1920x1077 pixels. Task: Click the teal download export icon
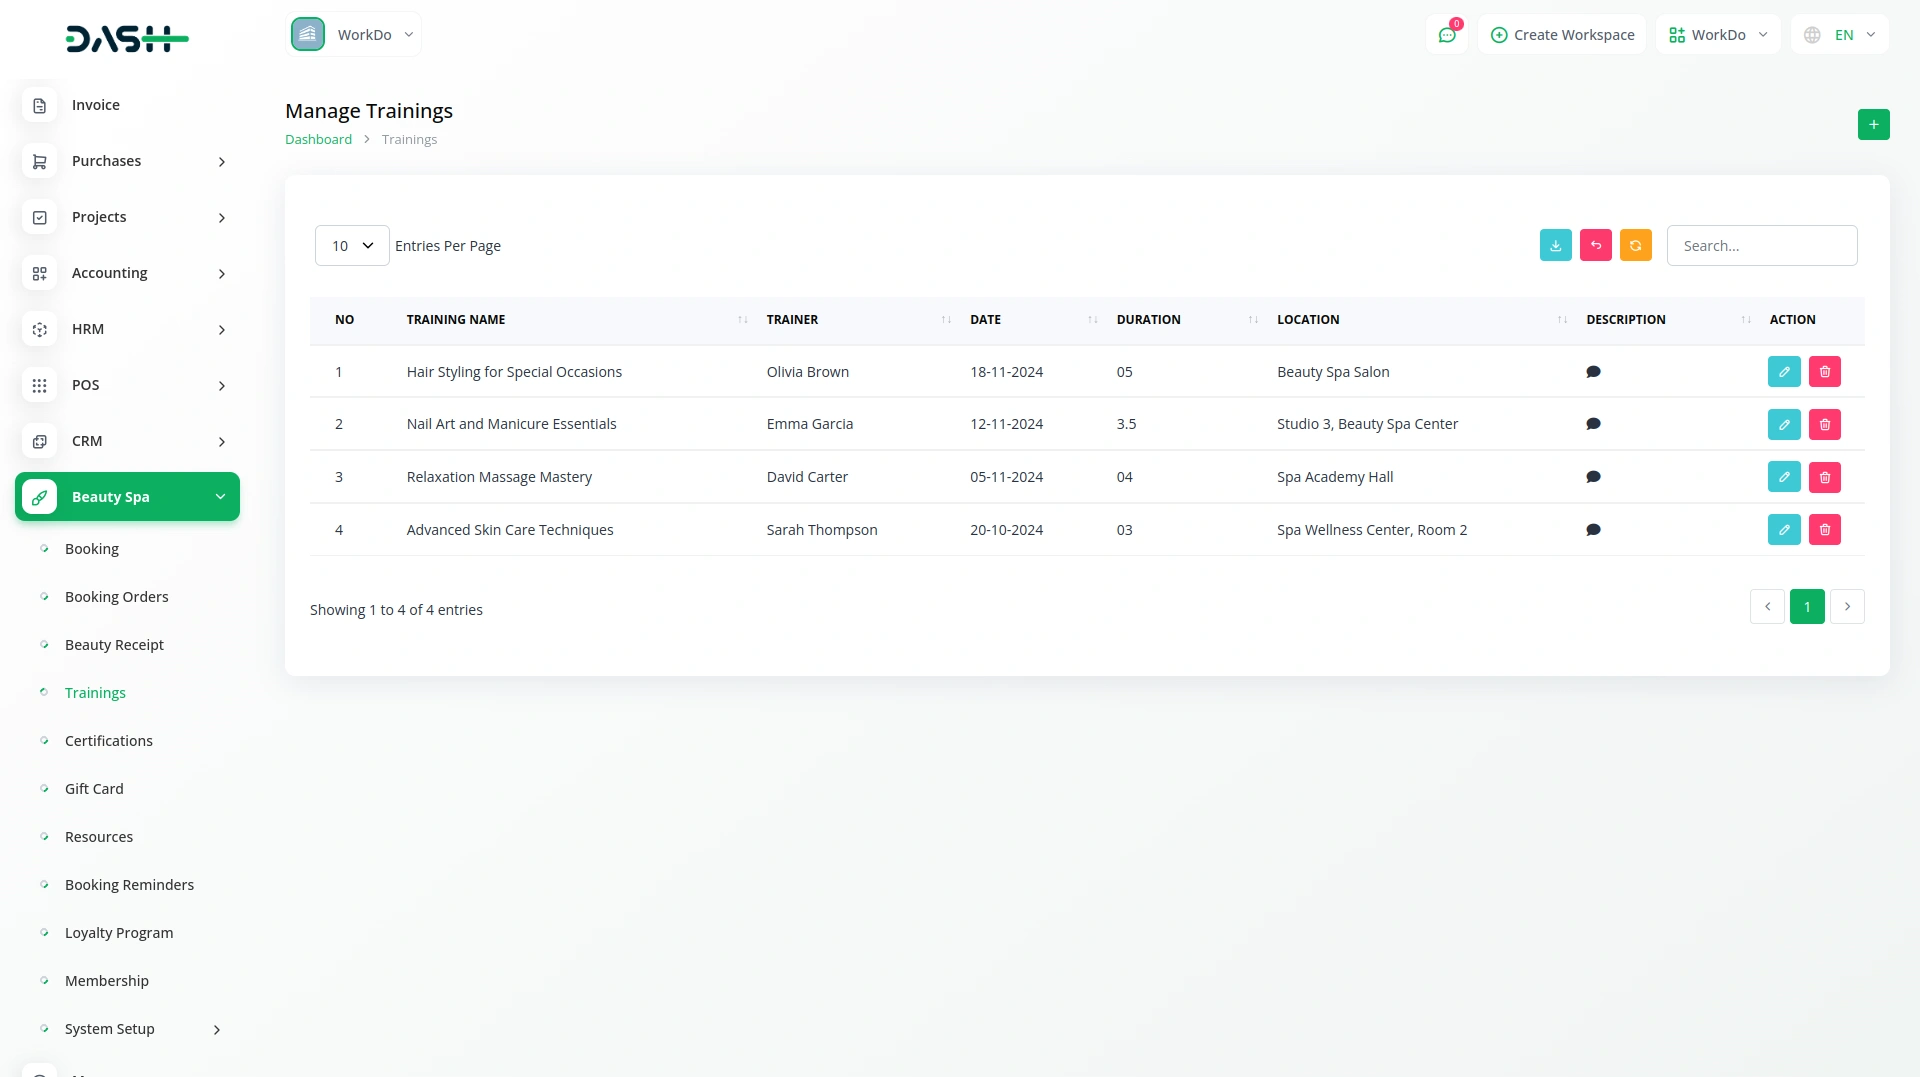point(1555,246)
